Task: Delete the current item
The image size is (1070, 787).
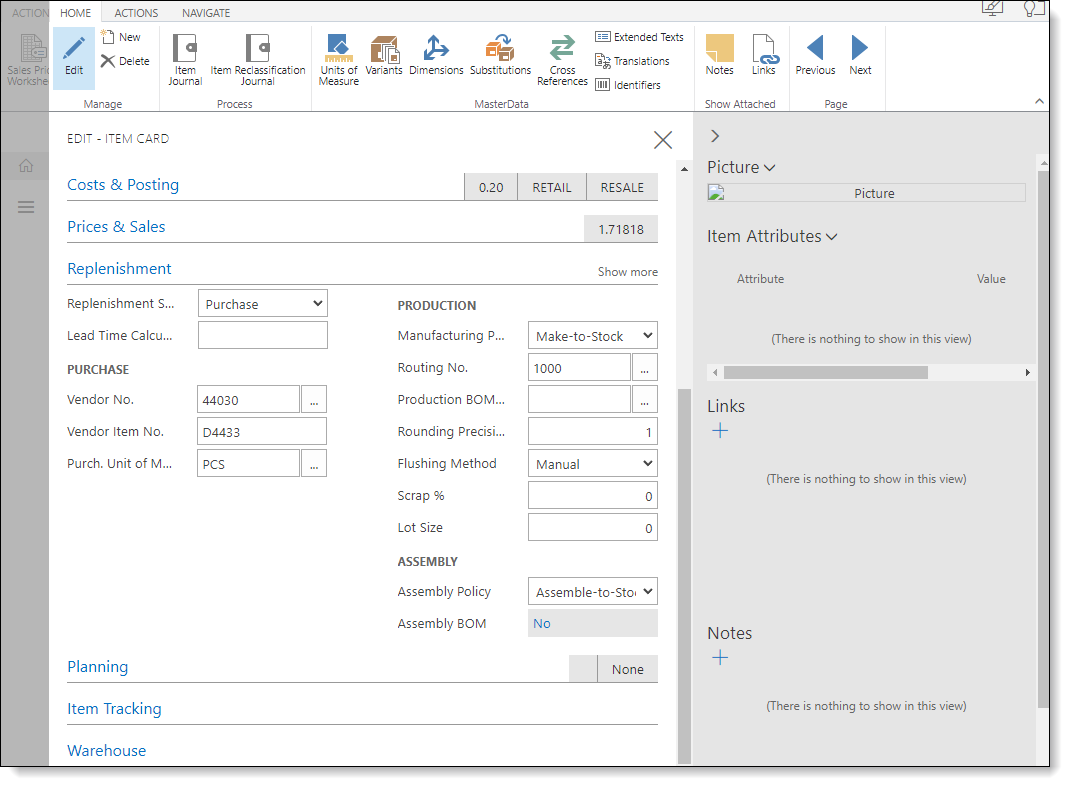Action: [126, 61]
